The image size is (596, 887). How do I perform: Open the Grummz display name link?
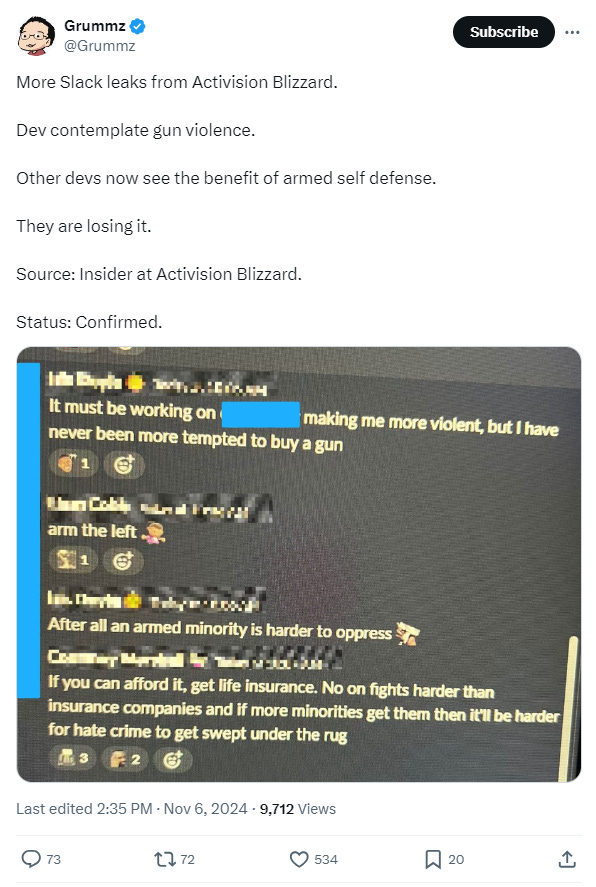pyautogui.click(x=94, y=26)
